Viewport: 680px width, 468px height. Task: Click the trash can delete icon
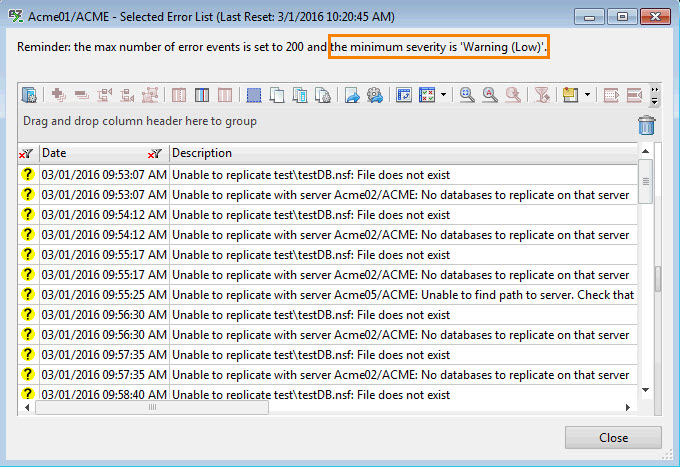tap(647, 124)
